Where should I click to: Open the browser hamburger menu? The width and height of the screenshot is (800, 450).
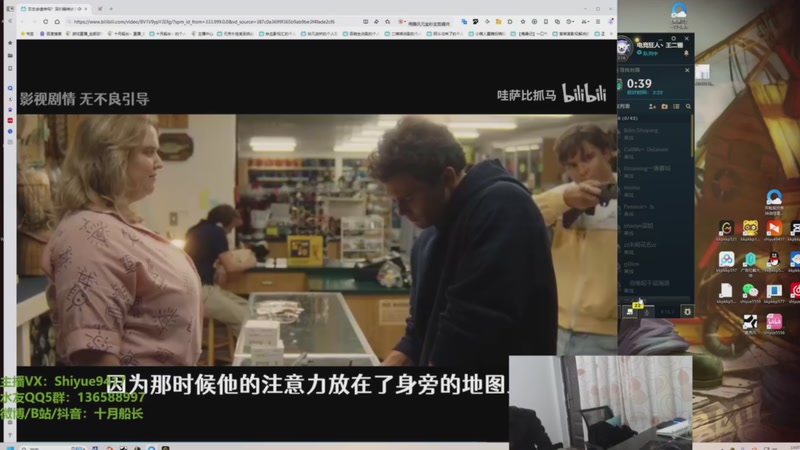coord(597,22)
